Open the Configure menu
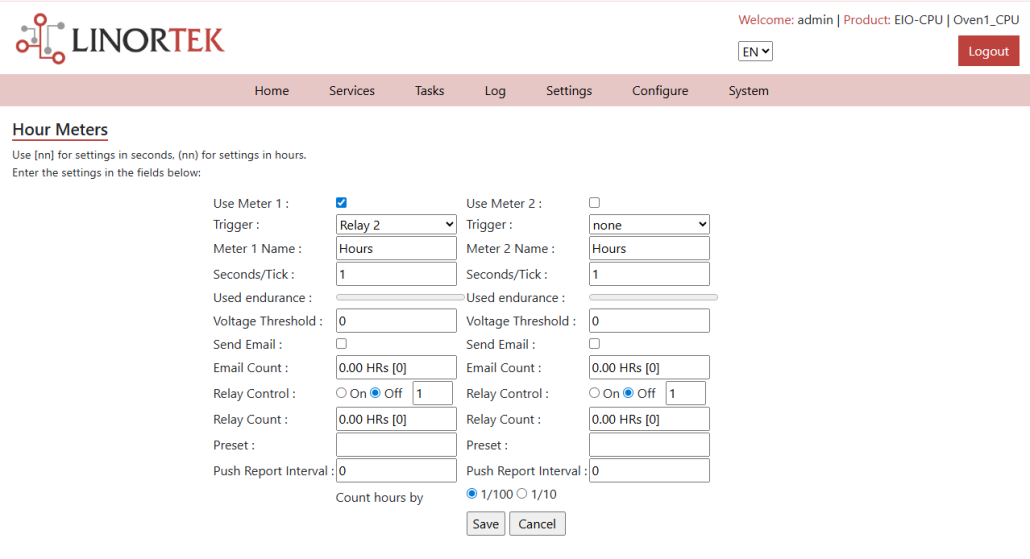 tap(660, 91)
